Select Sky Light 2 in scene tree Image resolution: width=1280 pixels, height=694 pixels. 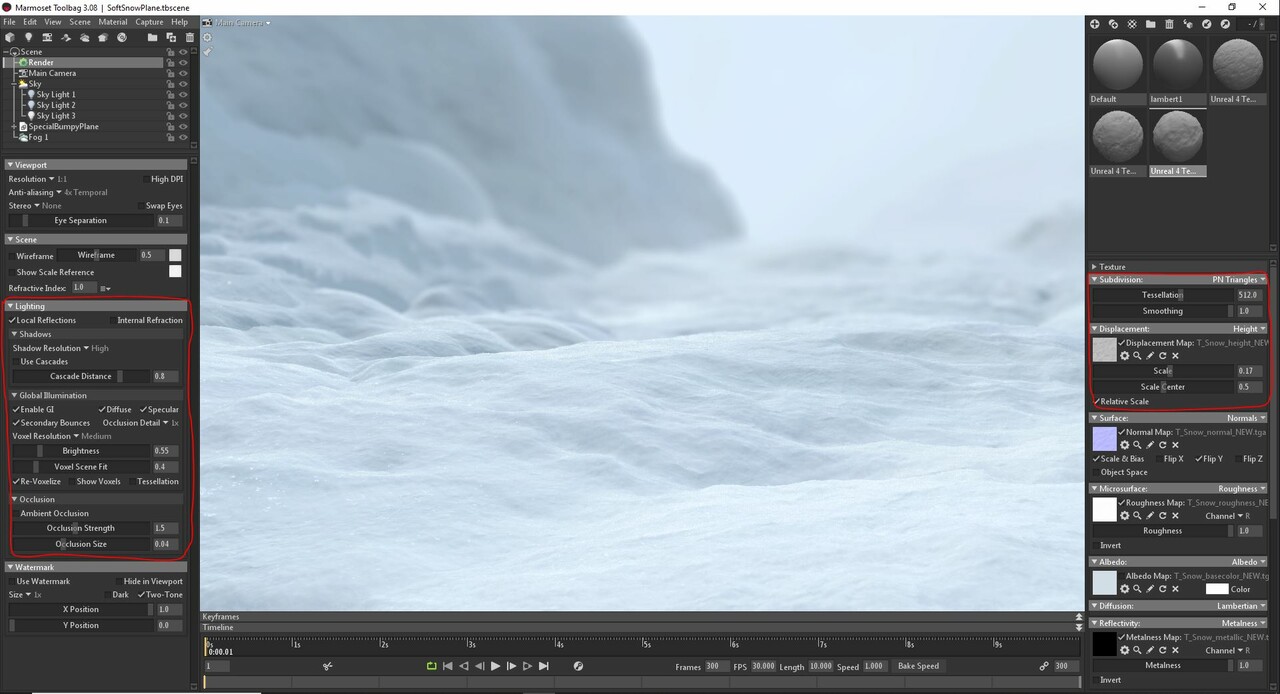pos(56,105)
